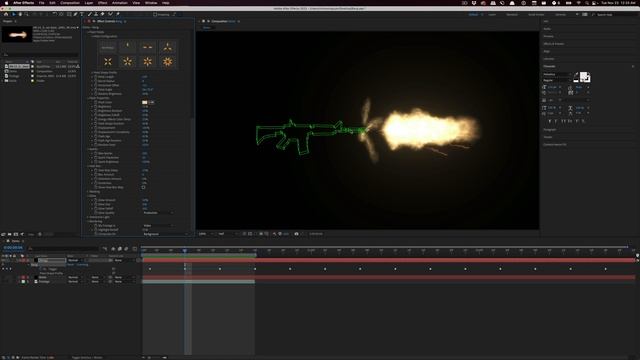
Task: Click the interpret footage icon at Project bottom
Action: coord(3,234)
